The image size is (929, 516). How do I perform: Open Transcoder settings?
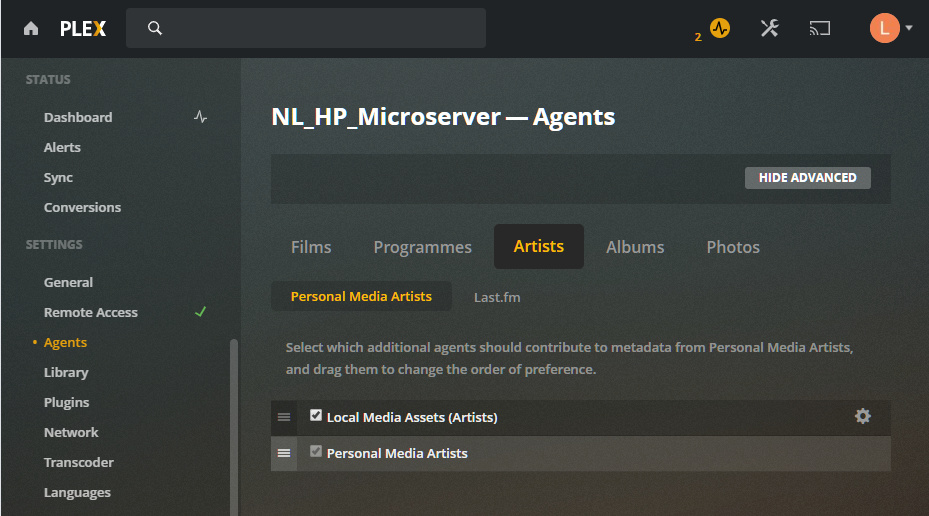[x=79, y=463]
